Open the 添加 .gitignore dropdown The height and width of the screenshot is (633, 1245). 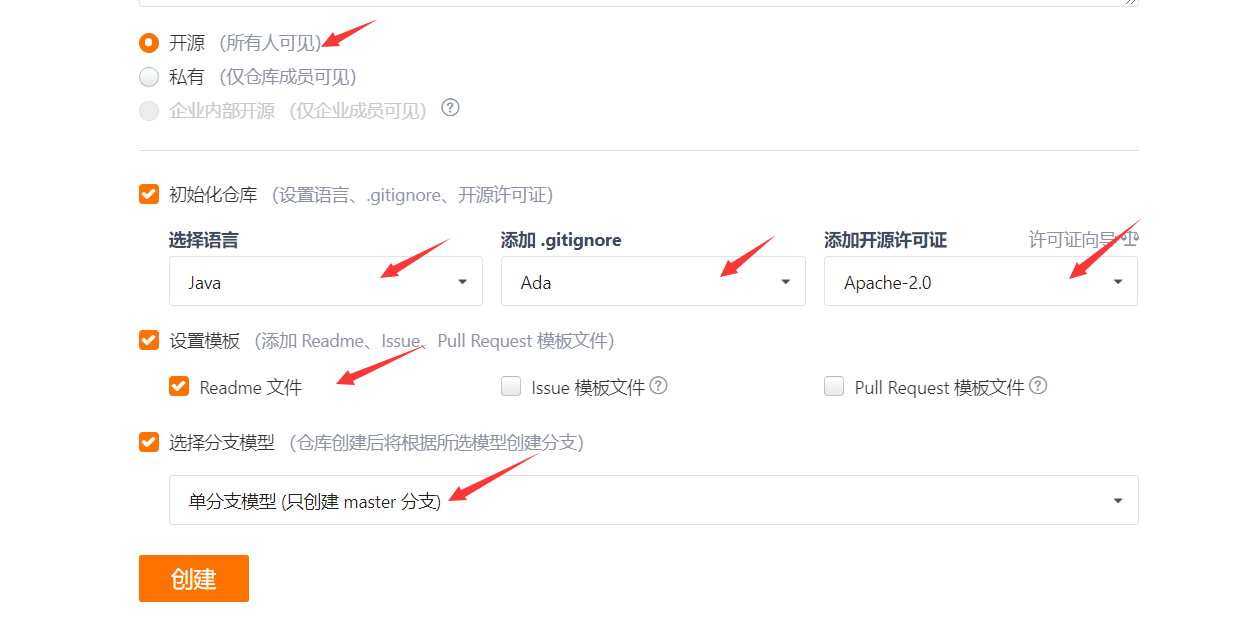tap(653, 281)
